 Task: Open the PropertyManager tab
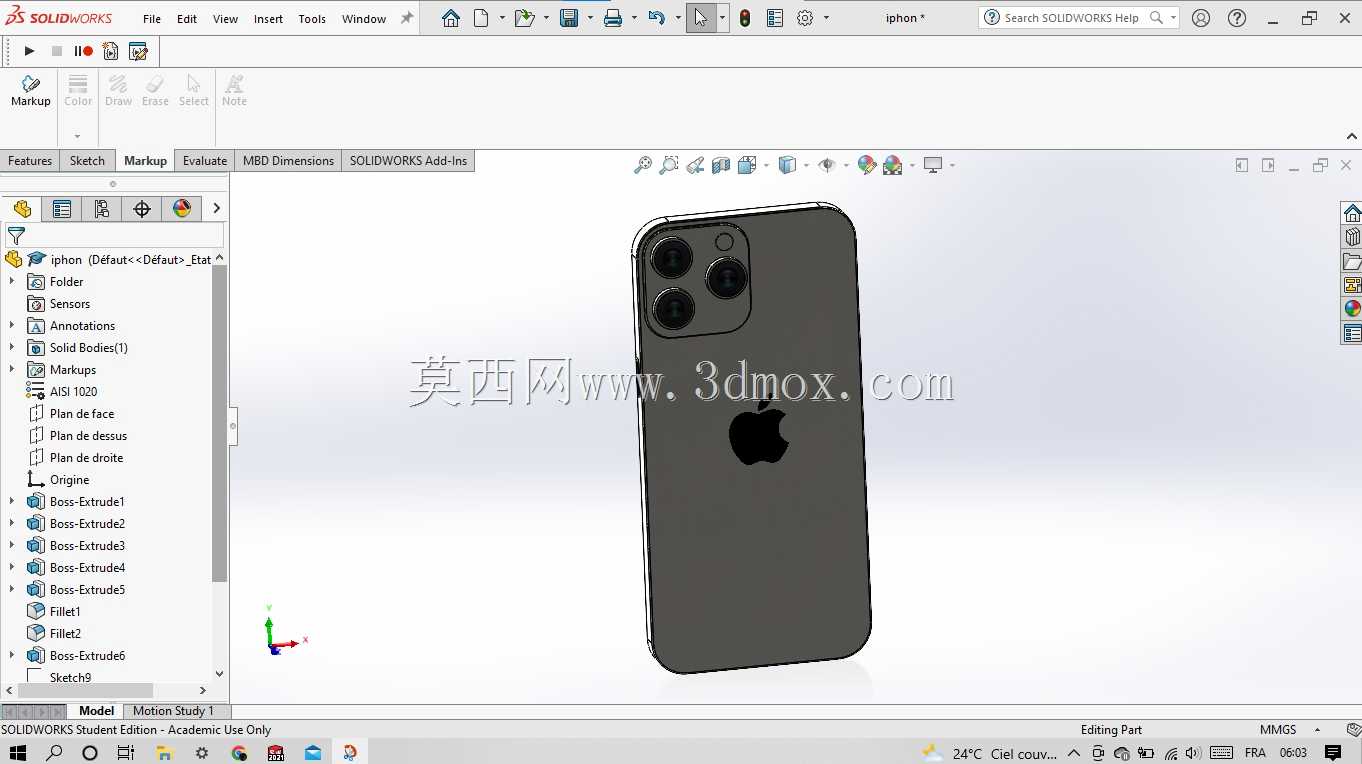click(x=62, y=209)
